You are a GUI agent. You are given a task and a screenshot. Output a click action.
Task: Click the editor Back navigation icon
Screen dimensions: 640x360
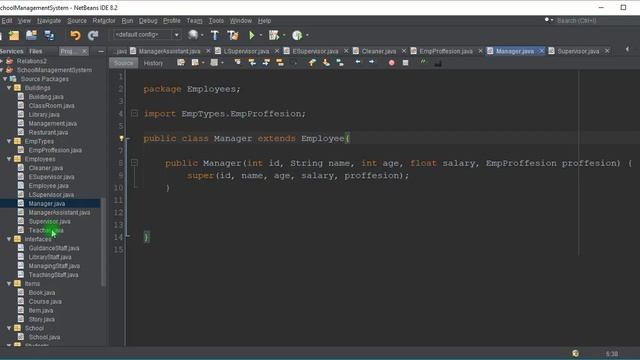click(195, 62)
